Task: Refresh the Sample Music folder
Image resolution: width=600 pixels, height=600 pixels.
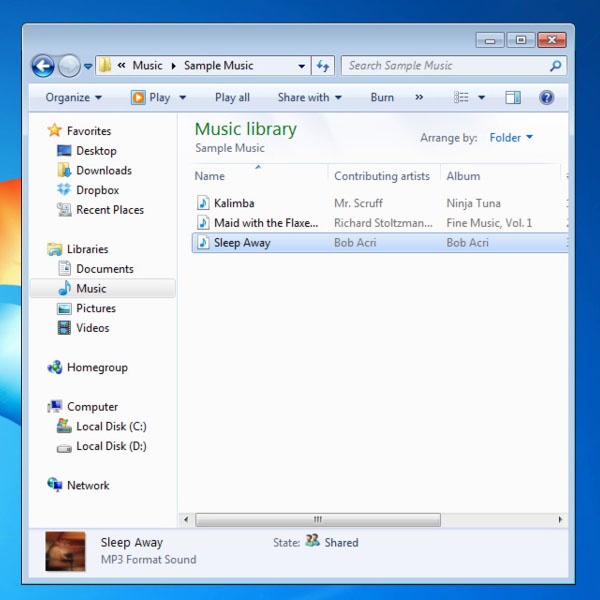Action: click(323, 66)
